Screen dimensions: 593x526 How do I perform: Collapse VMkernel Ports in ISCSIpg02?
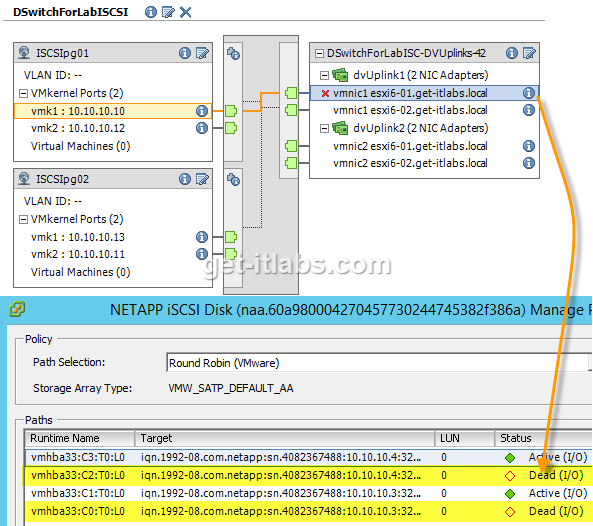coord(23,219)
